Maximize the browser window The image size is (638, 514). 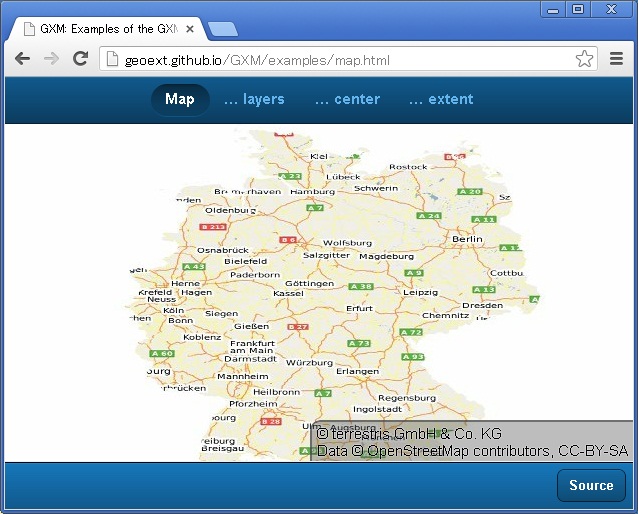[x=577, y=9]
